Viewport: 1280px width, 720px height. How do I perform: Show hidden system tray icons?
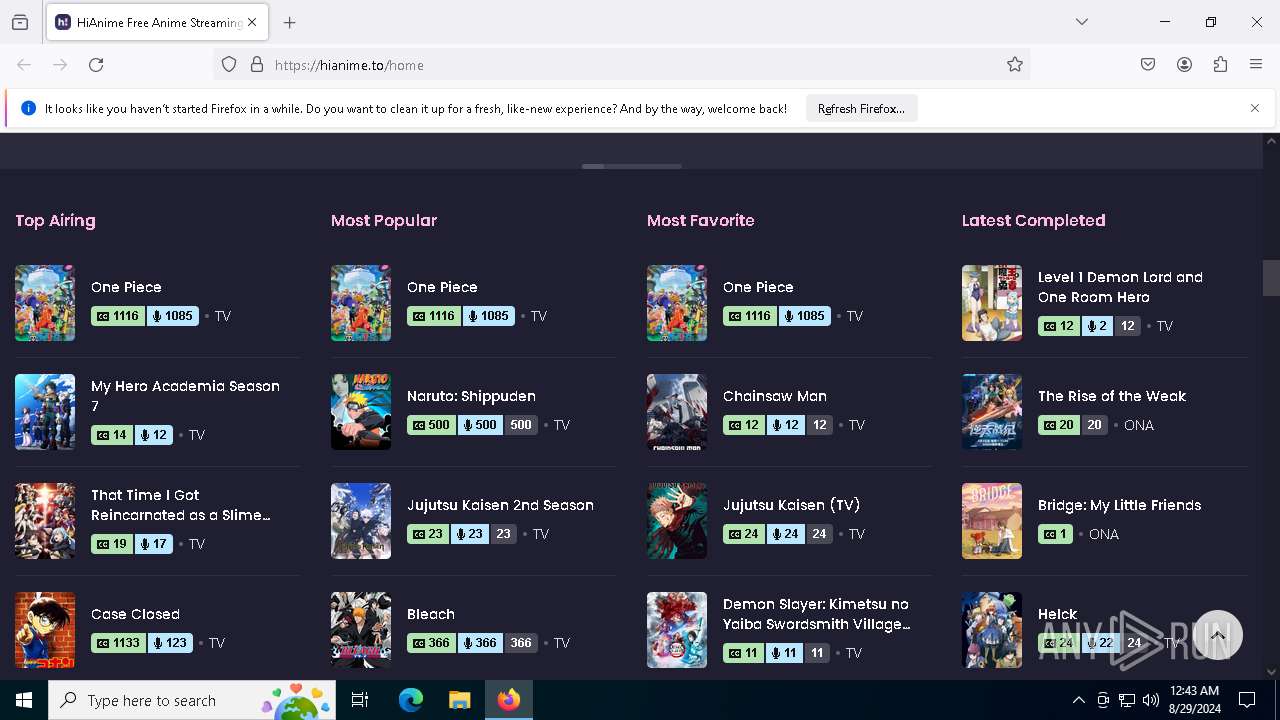point(1078,700)
